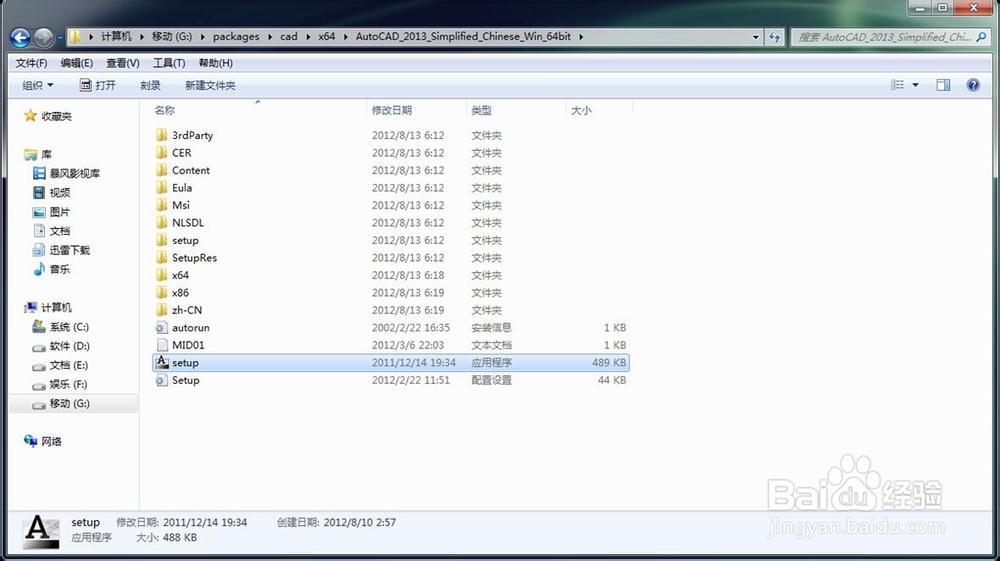
Task: Open drive 软件 (D:)
Action: point(61,346)
